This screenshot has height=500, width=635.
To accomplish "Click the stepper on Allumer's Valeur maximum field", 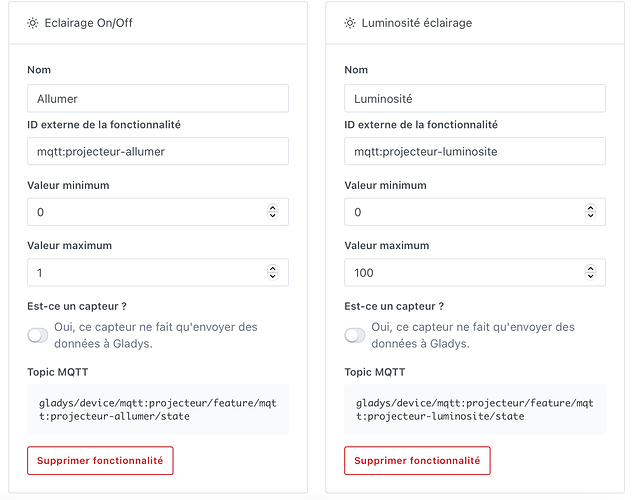I will point(273,272).
